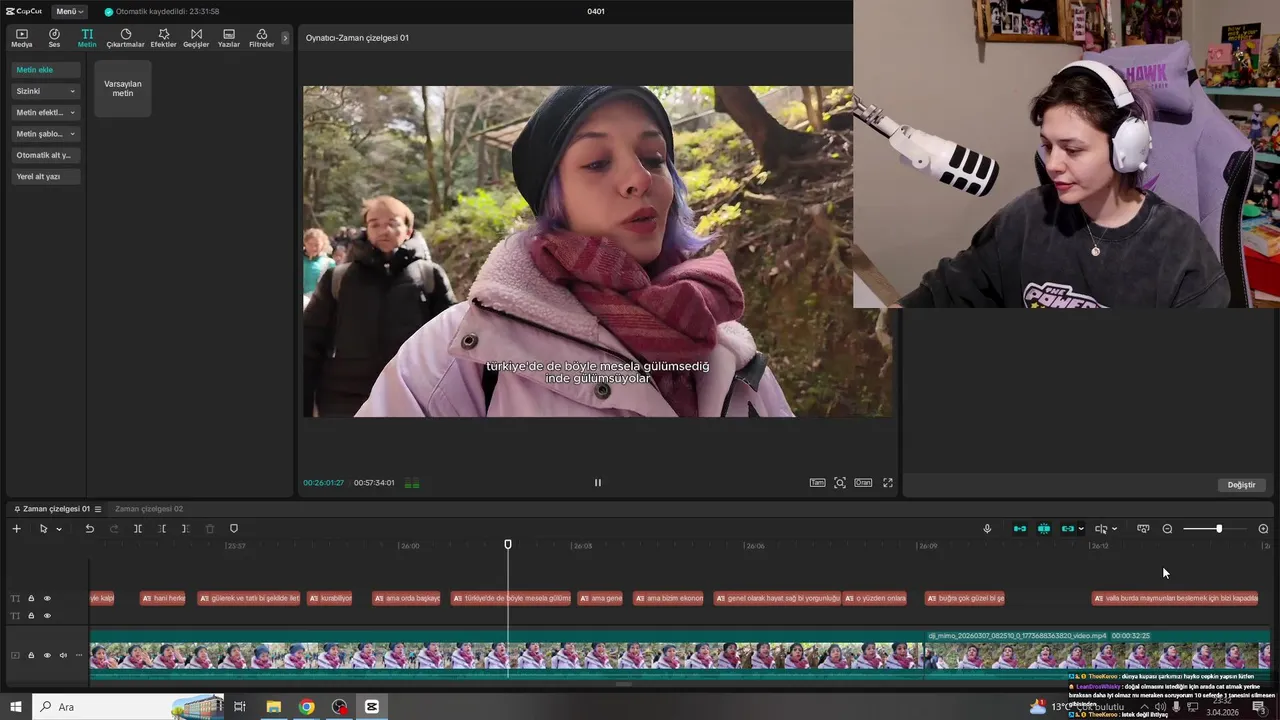Viewport: 1280px width, 720px height.
Task: Open the Yazılar captions tab
Action: [229, 38]
